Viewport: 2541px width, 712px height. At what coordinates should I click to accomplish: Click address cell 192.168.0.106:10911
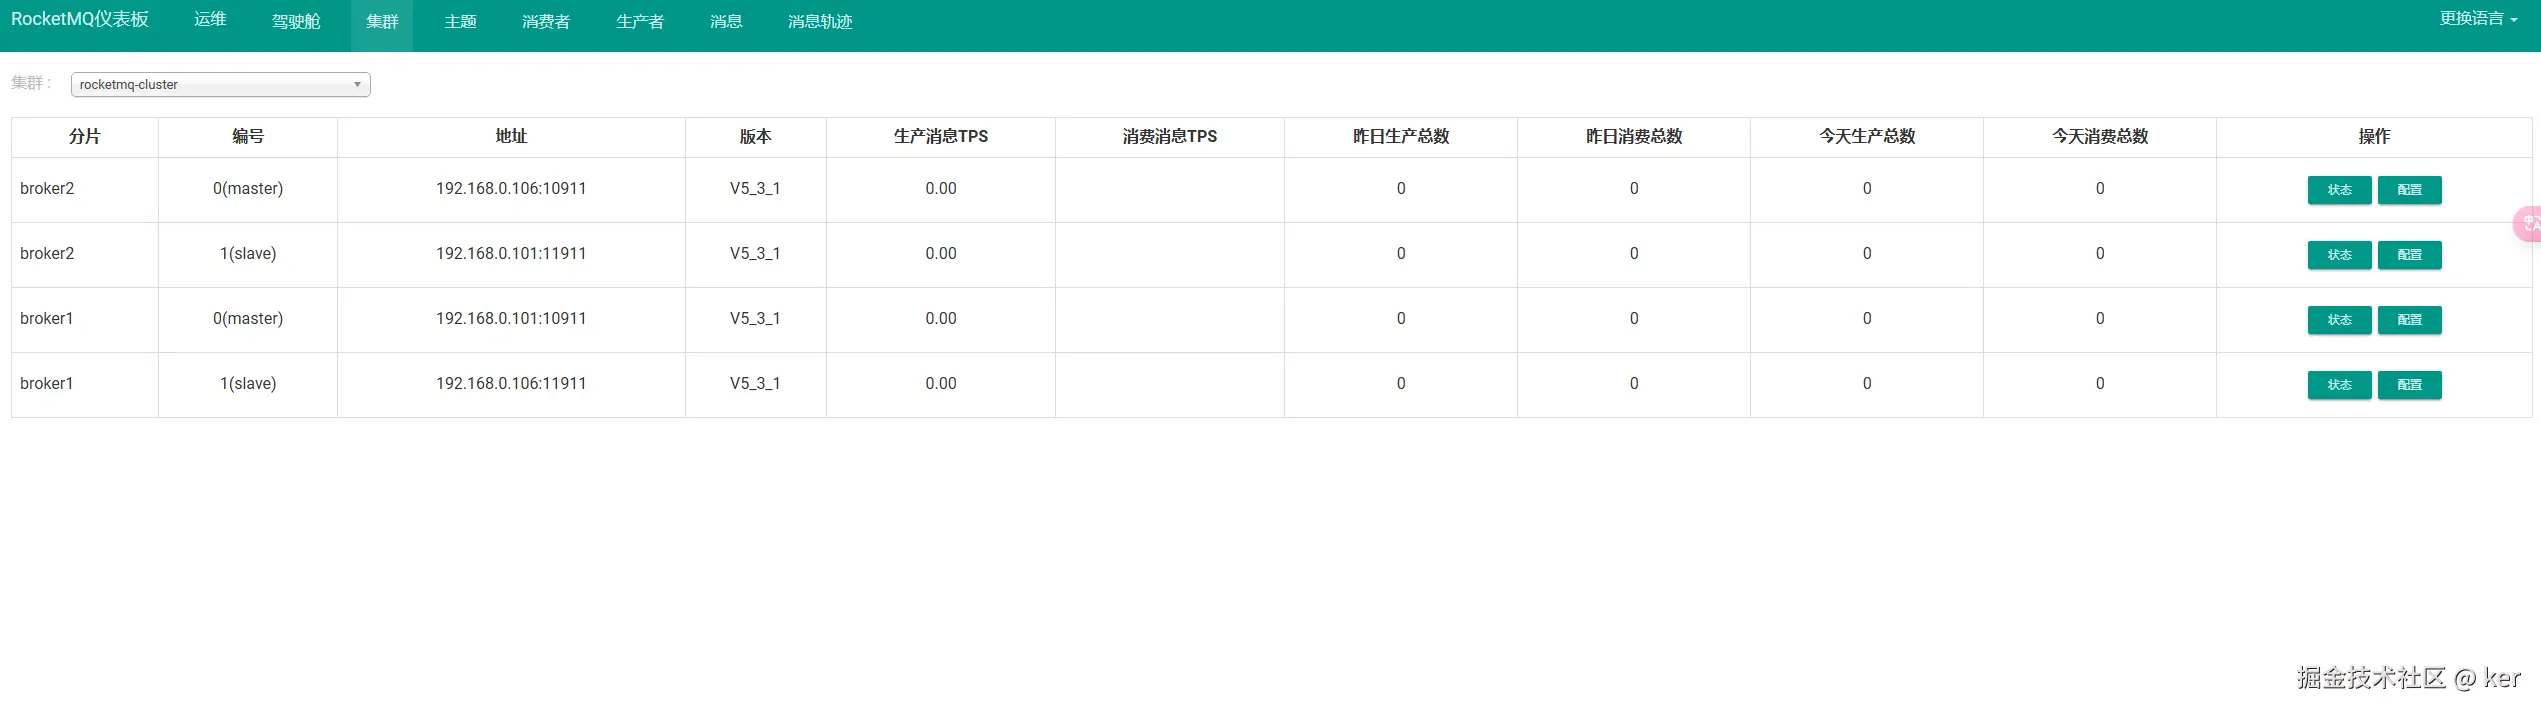[511, 189]
